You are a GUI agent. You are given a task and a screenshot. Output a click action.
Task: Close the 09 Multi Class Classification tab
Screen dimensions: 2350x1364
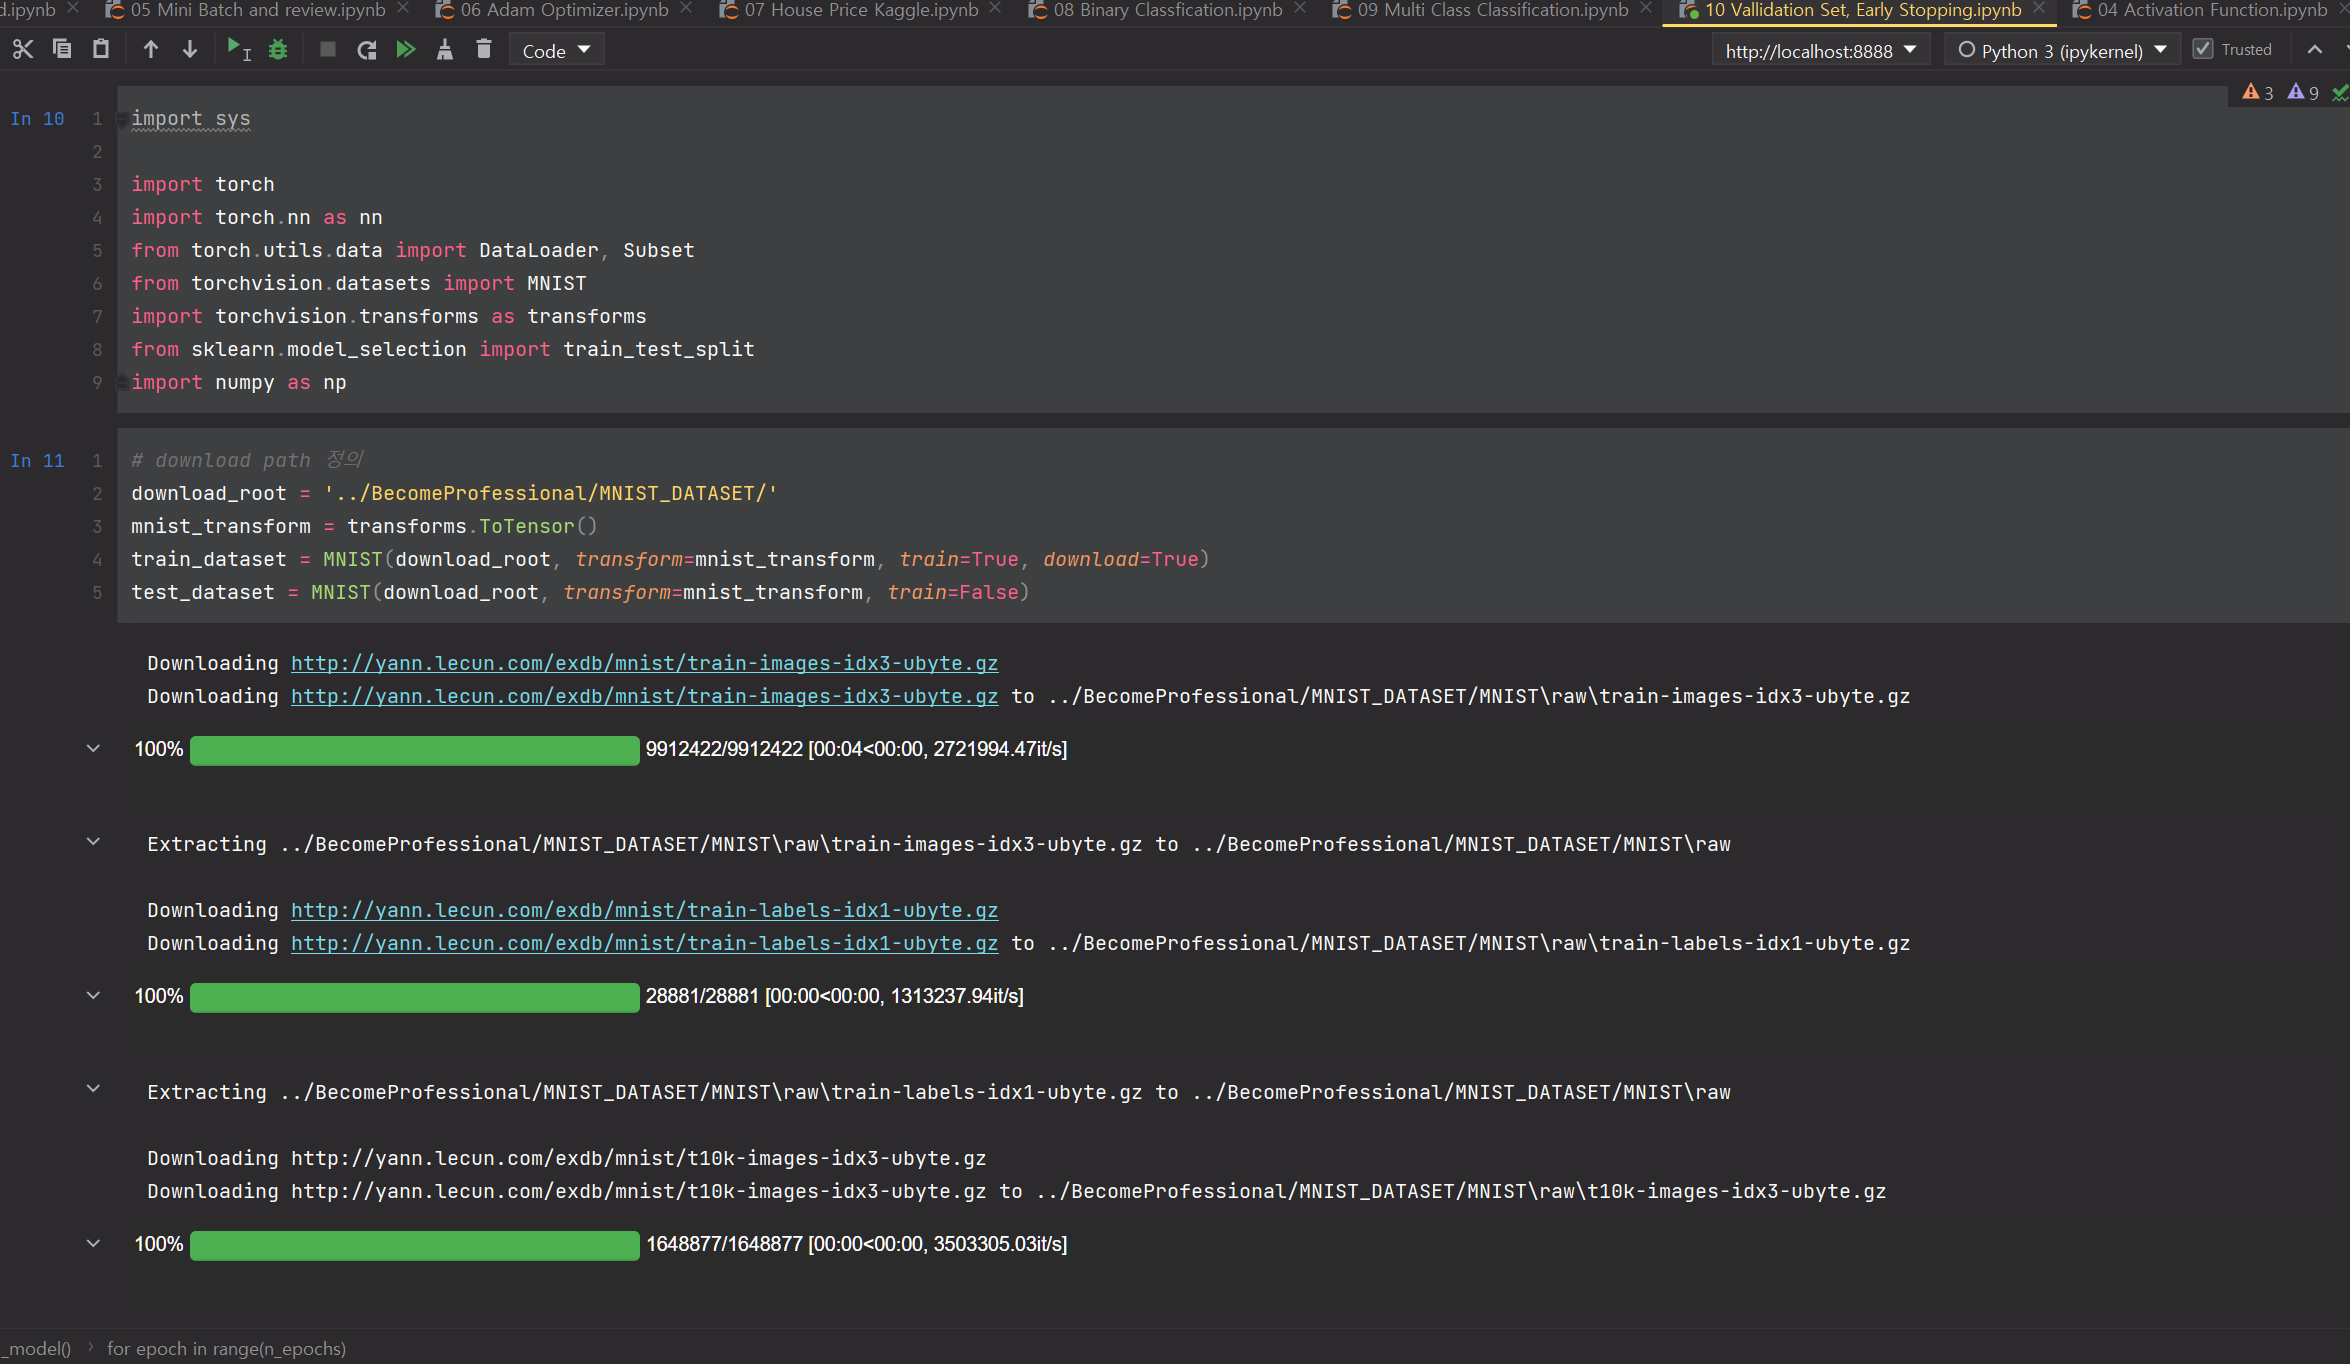click(x=1646, y=9)
